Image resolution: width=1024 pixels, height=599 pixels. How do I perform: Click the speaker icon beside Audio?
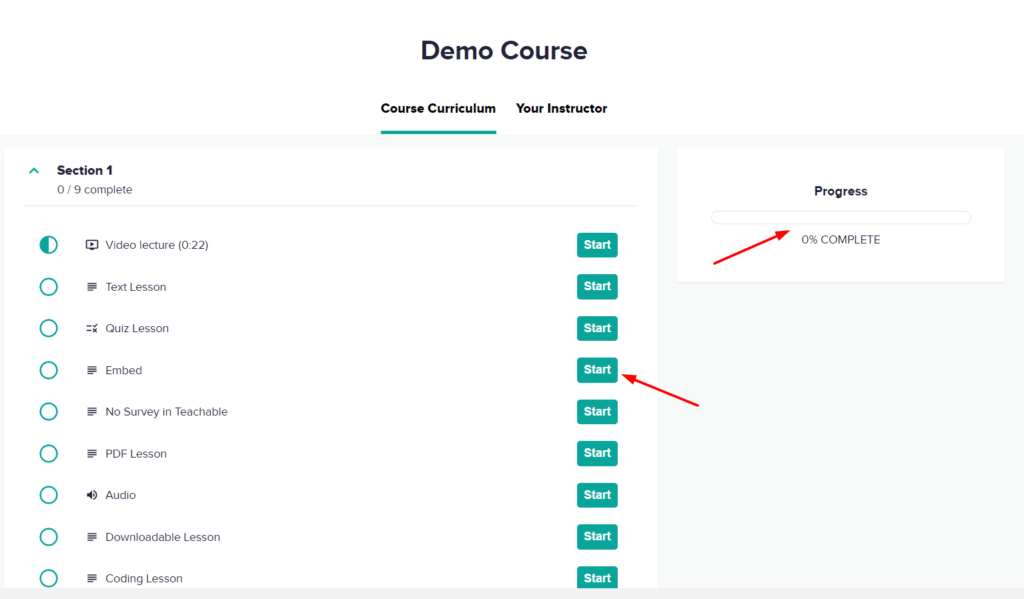[90, 494]
